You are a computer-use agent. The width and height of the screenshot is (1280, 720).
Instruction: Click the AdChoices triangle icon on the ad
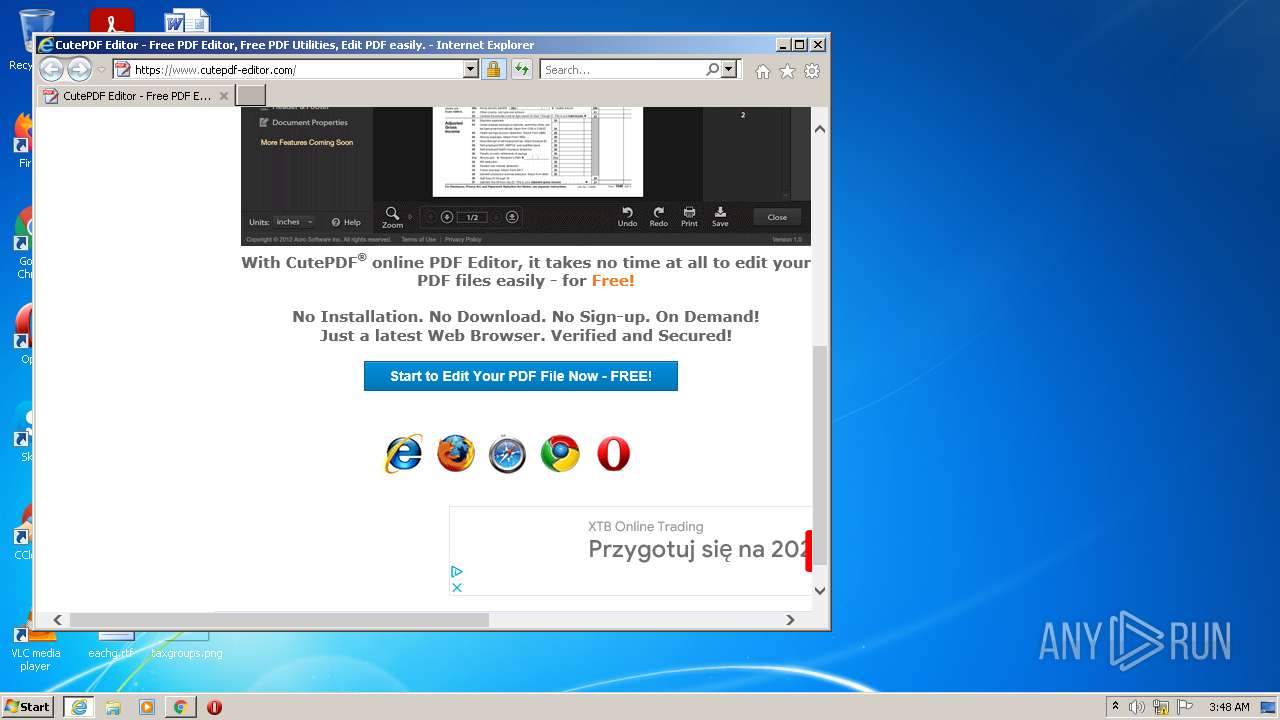(457, 571)
